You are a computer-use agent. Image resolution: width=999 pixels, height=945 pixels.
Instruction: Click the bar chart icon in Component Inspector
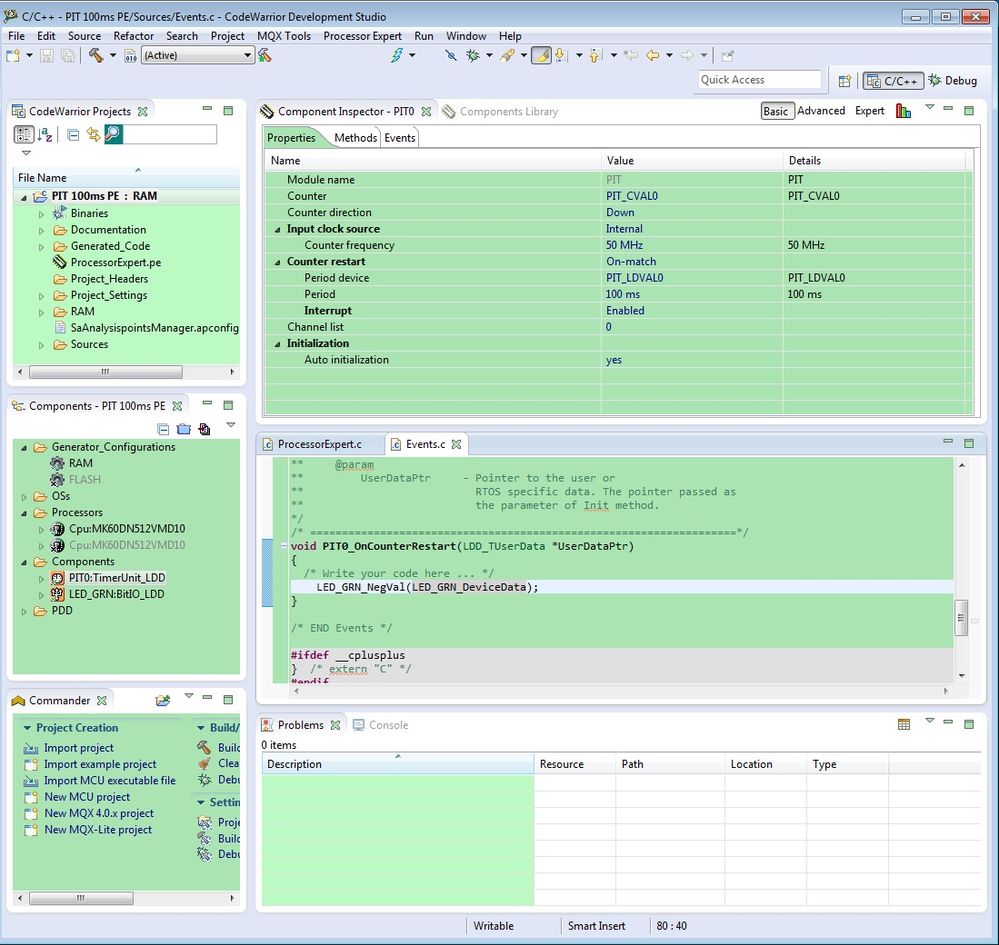coord(903,111)
